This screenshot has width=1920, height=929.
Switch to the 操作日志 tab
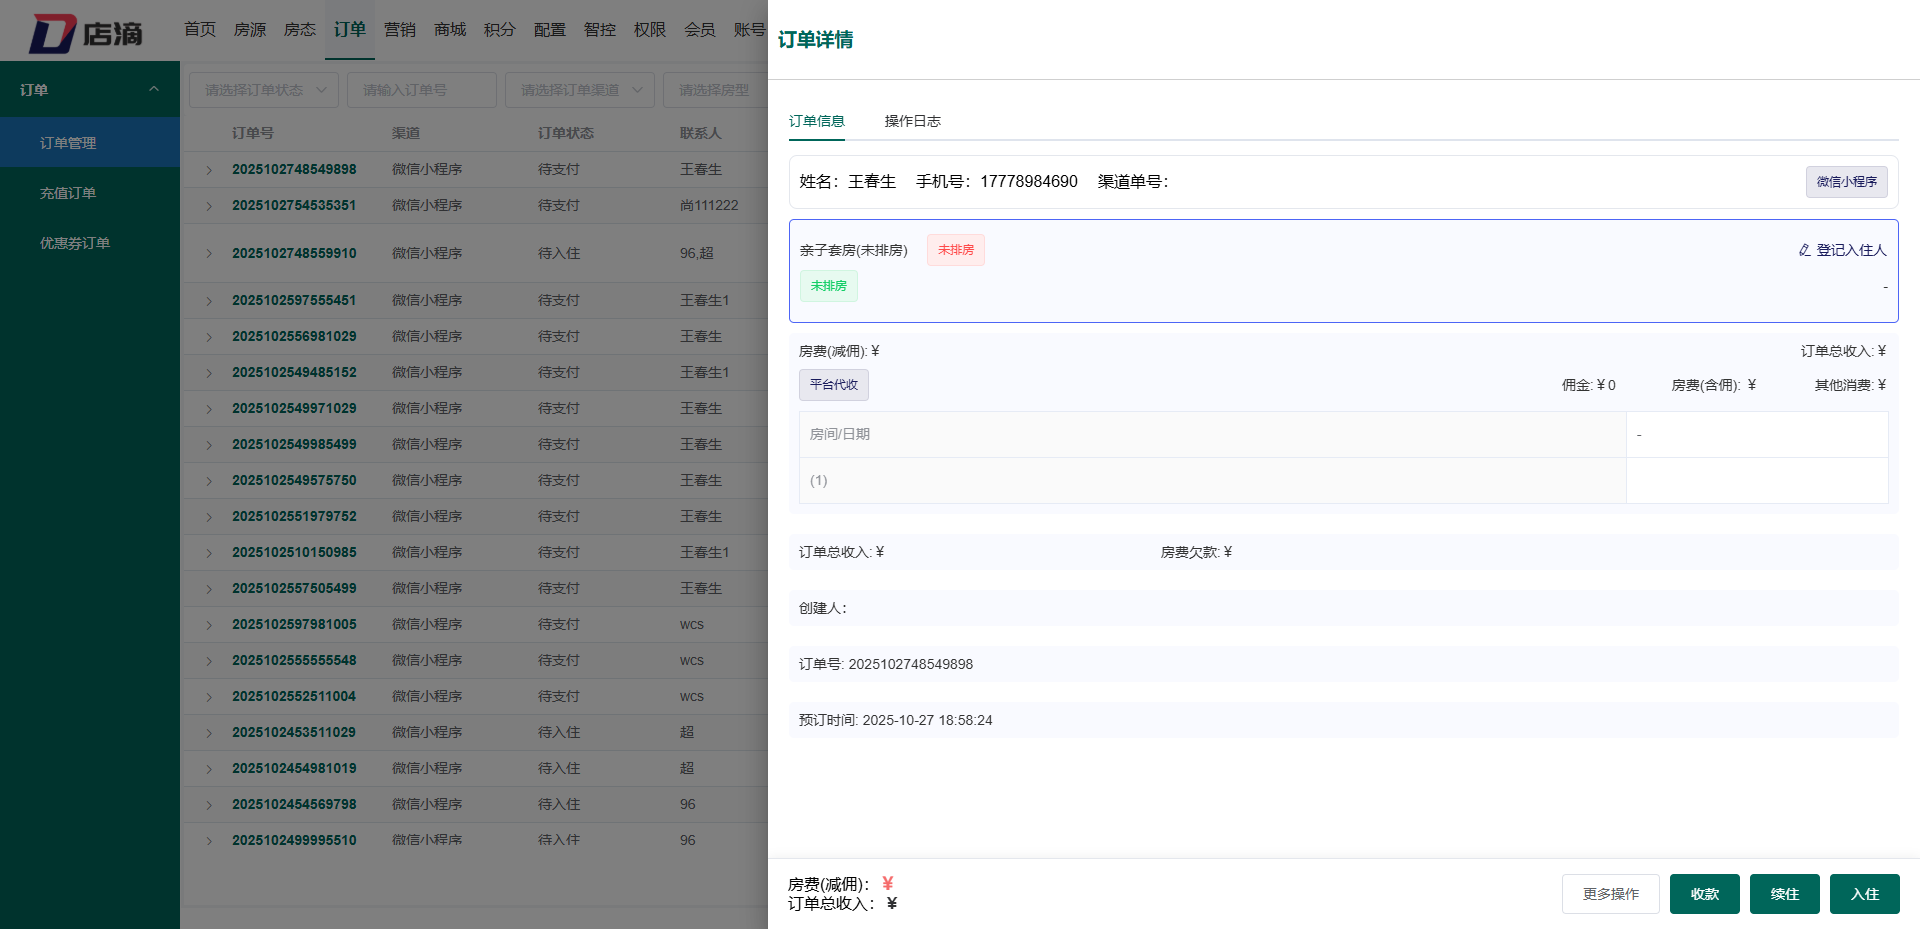point(911,121)
